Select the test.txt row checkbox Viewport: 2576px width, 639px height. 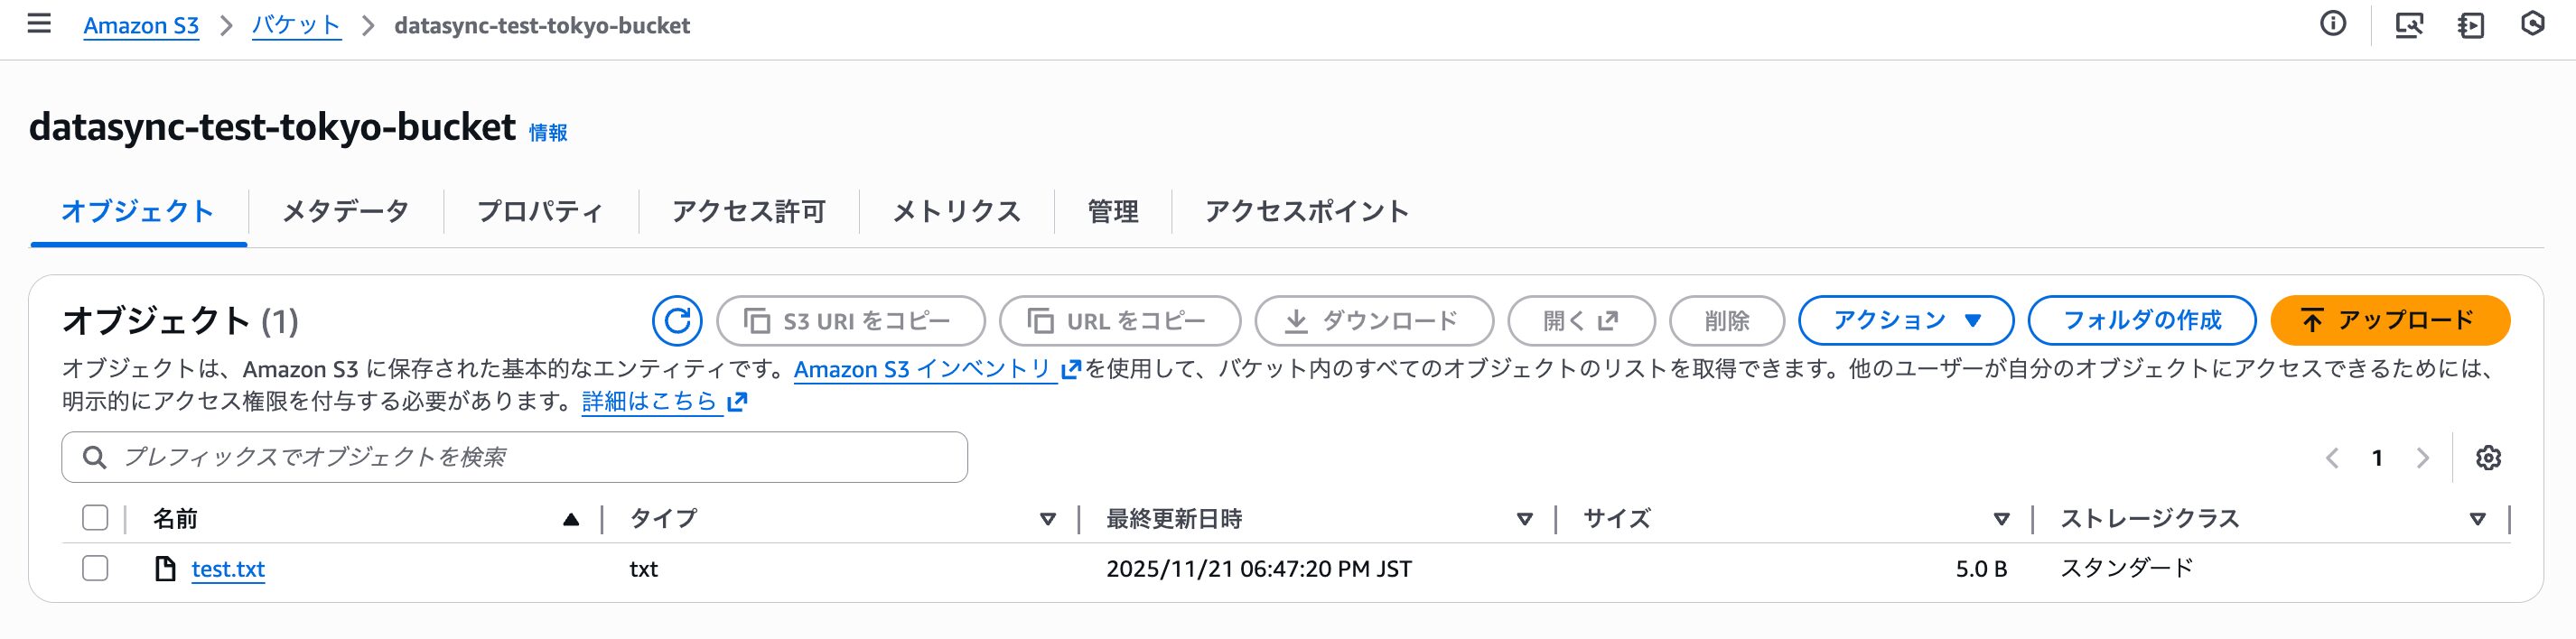pyautogui.click(x=95, y=569)
